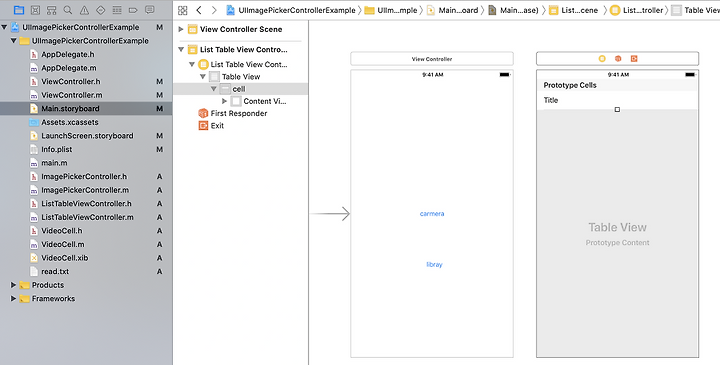Image resolution: width=720 pixels, height=365 pixels.
Task: Collapse the Table View outline item
Action: click(x=202, y=77)
